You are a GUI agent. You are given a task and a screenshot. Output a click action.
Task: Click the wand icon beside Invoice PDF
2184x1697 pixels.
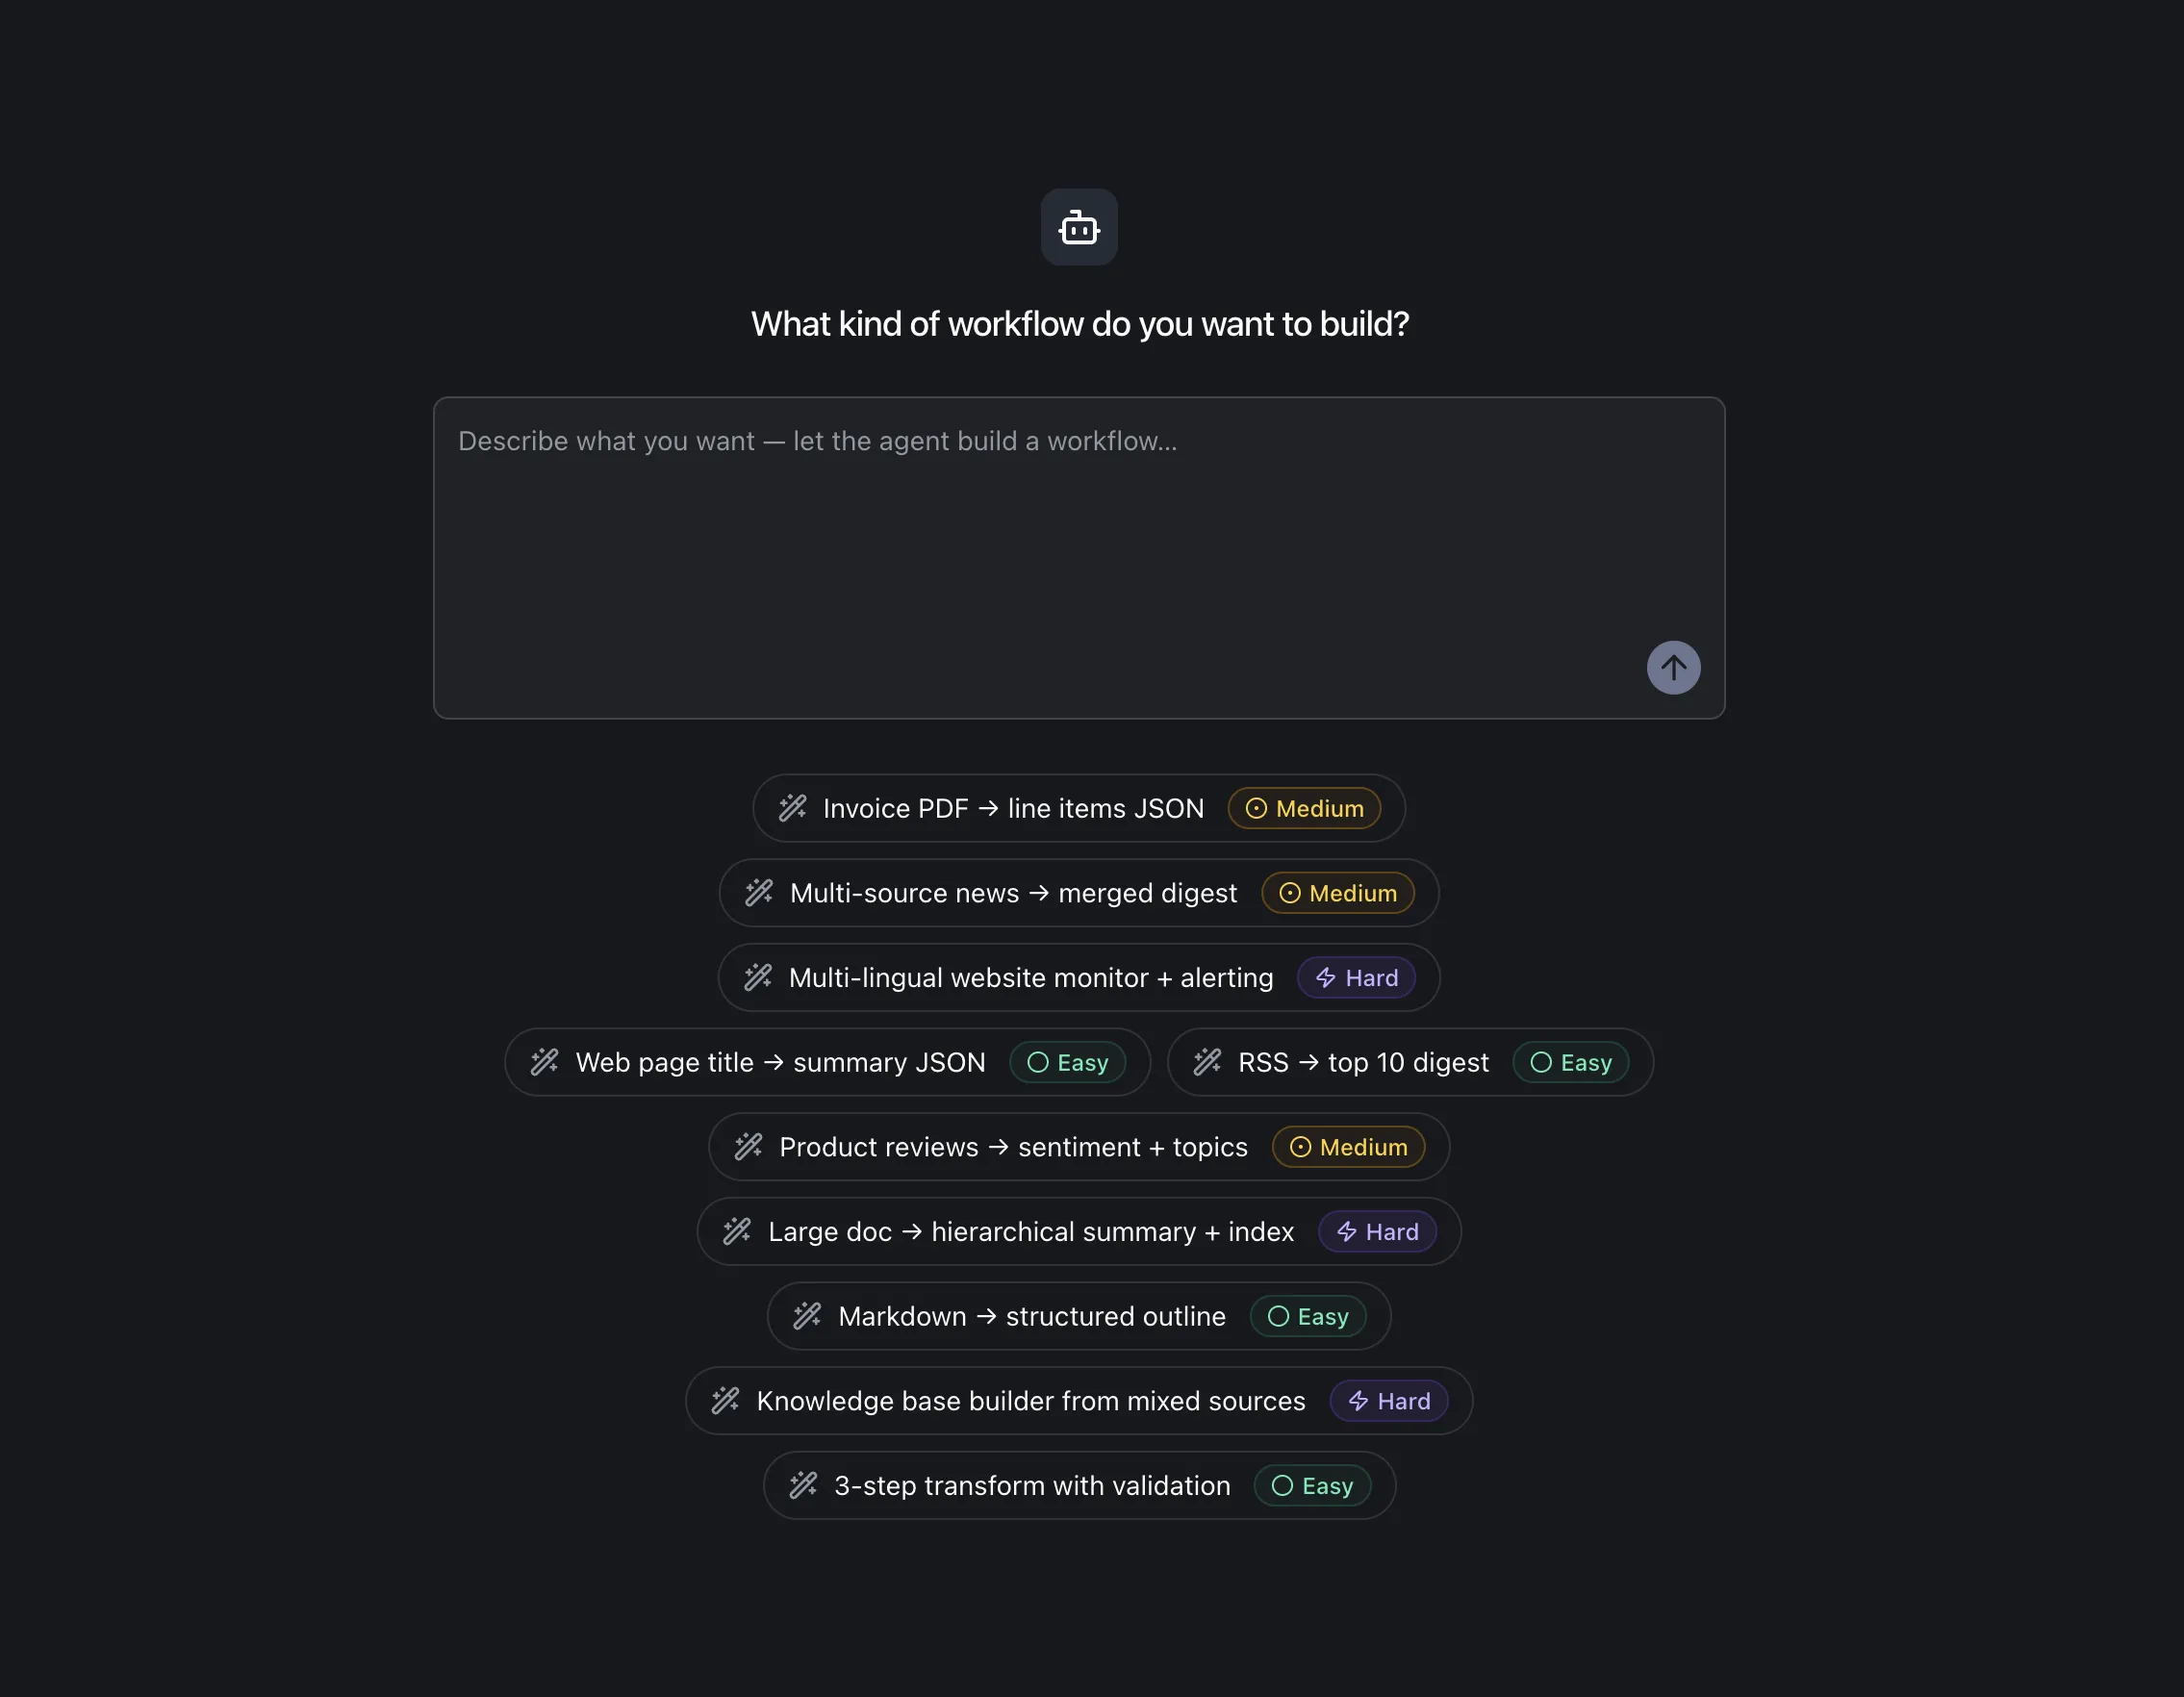pyautogui.click(x=792, y=808)
